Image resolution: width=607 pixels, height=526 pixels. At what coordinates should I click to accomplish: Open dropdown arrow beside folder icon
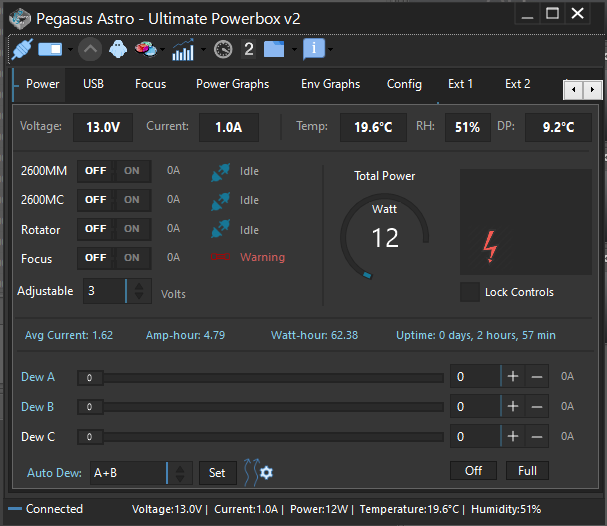click(294, 50)
